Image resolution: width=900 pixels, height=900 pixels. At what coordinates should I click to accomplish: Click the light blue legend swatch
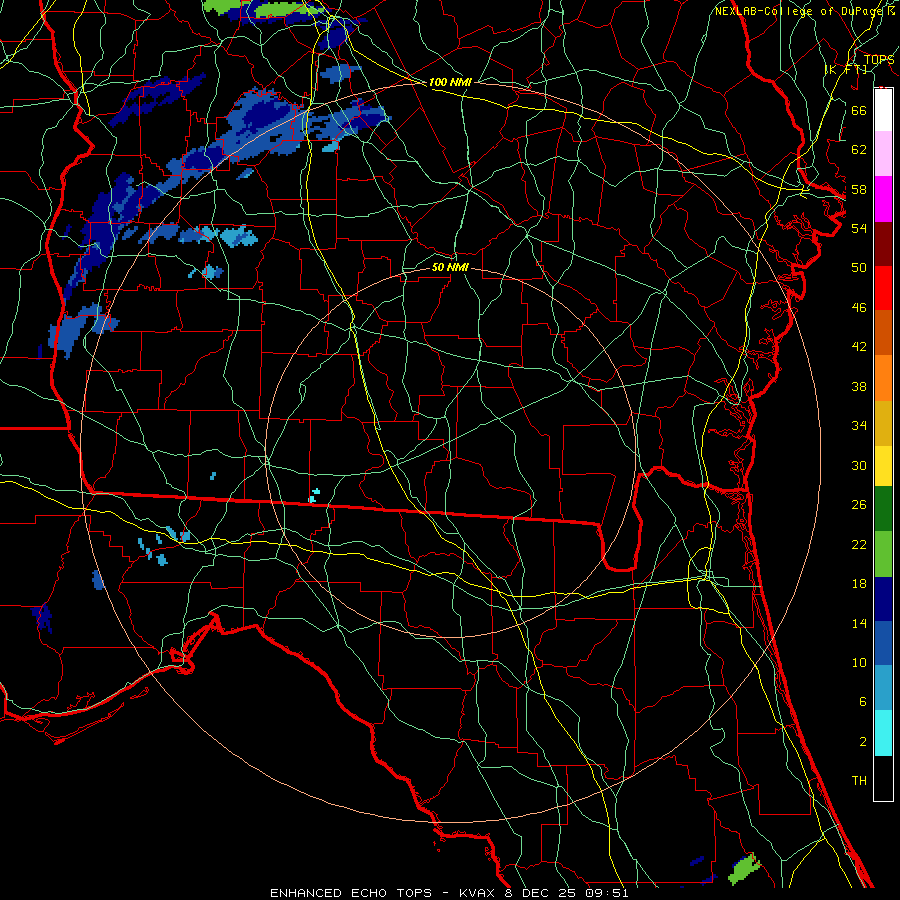pyautogui.click(x=883, y=688)
